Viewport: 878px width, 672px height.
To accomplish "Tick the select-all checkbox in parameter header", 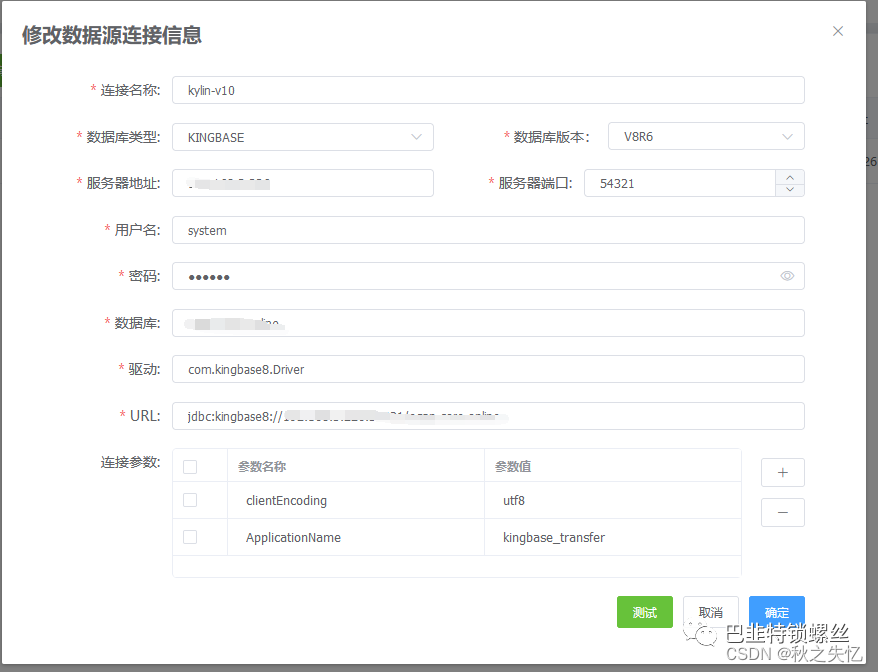I will click(190, 466).
